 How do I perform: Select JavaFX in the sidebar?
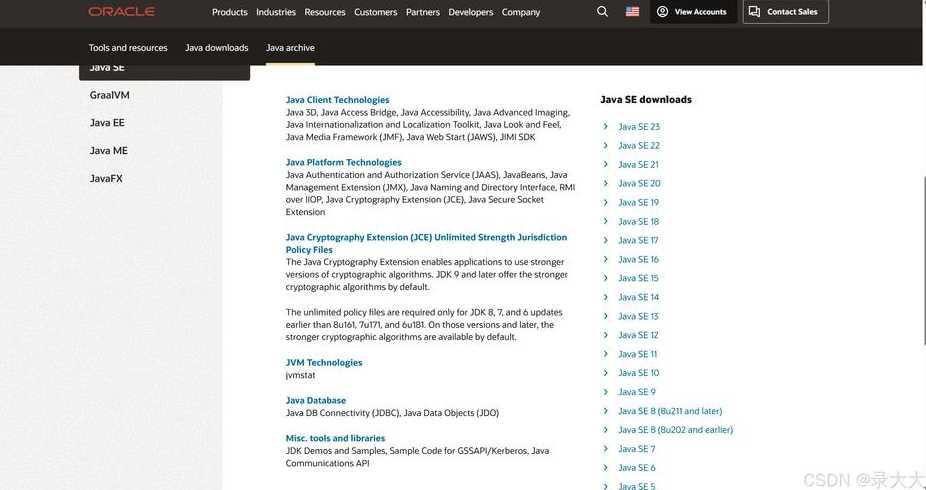coord(106,178)
